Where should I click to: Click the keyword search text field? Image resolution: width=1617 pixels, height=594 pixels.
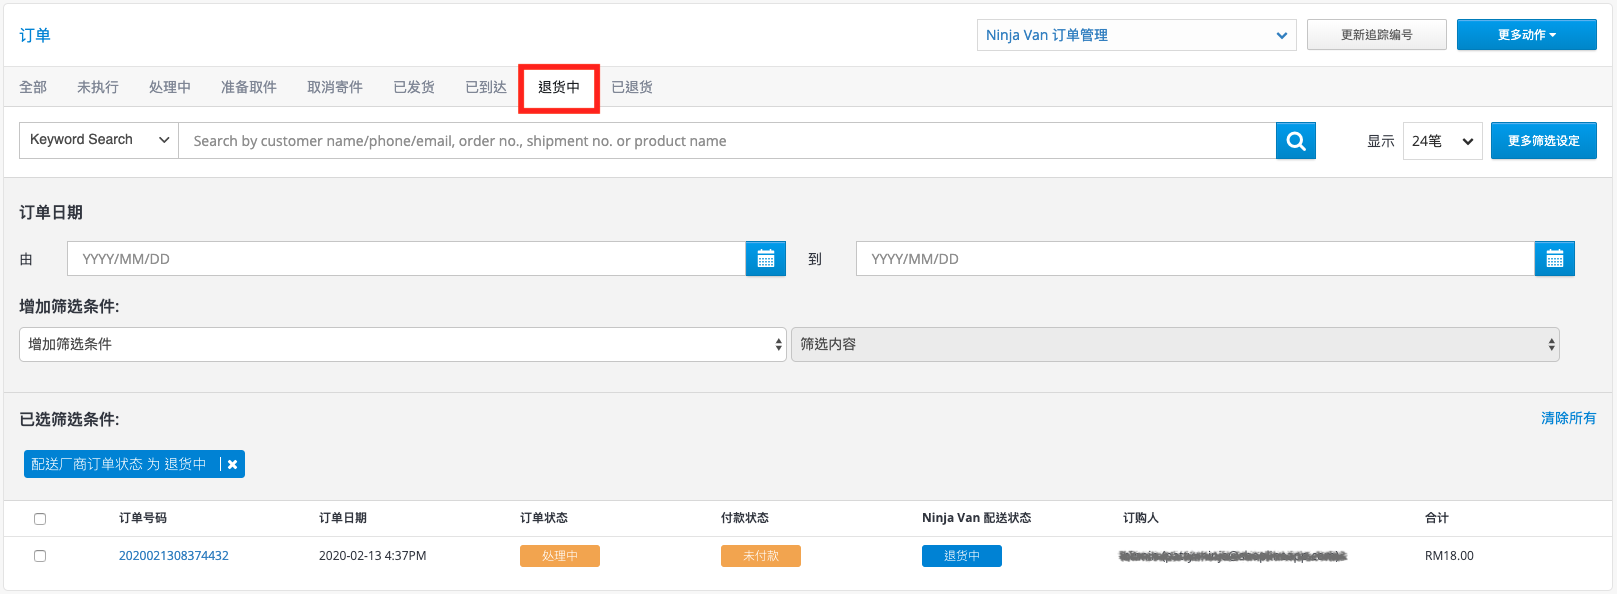coord(727,141)
